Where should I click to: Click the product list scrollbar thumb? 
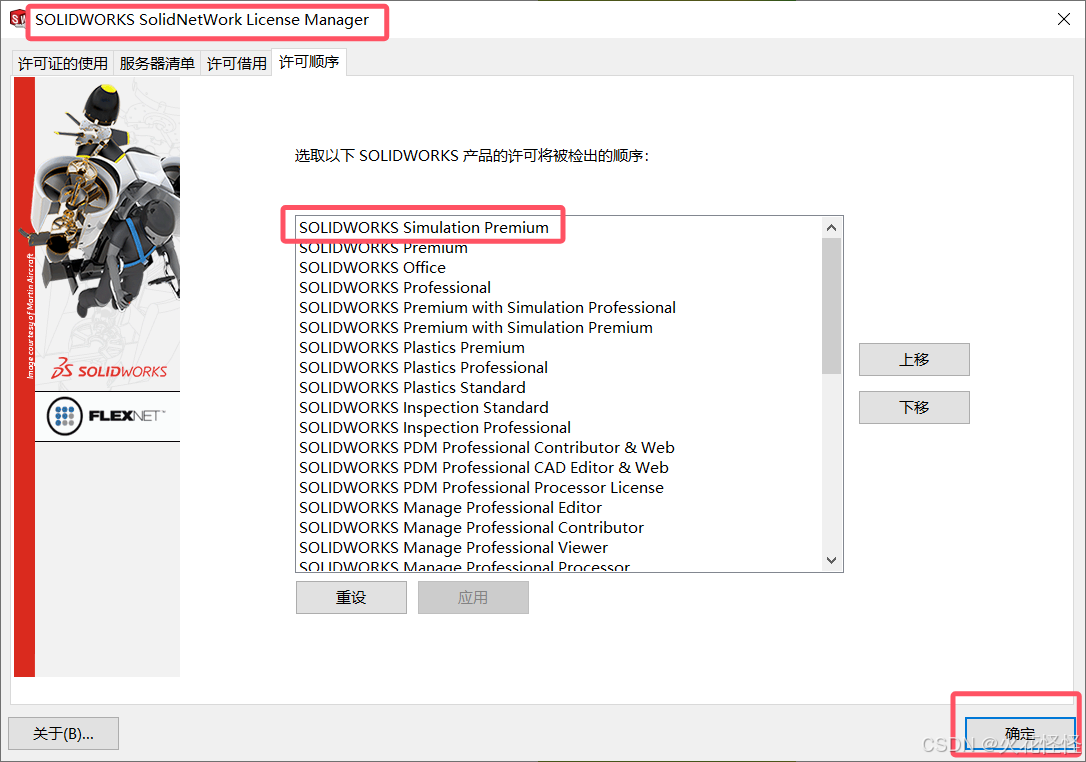point(832,305)
